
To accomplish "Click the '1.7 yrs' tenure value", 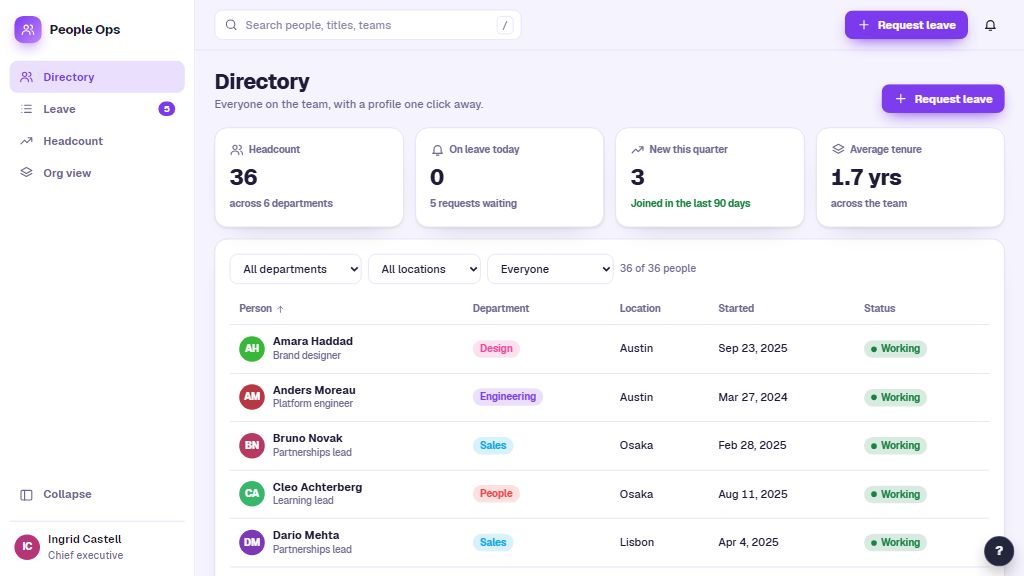I will (866, 177).
